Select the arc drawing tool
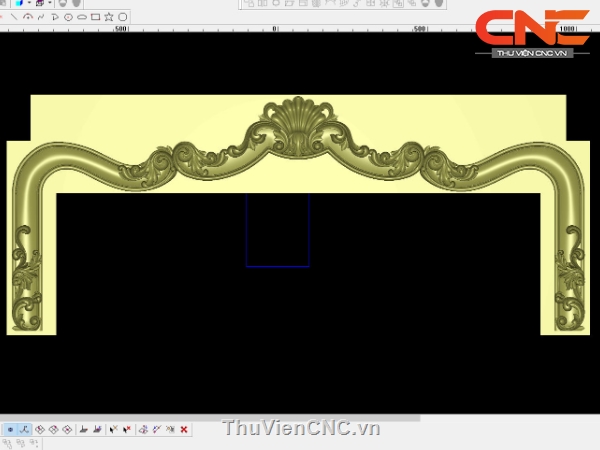 pyautogui.click(x=30, y=17)
